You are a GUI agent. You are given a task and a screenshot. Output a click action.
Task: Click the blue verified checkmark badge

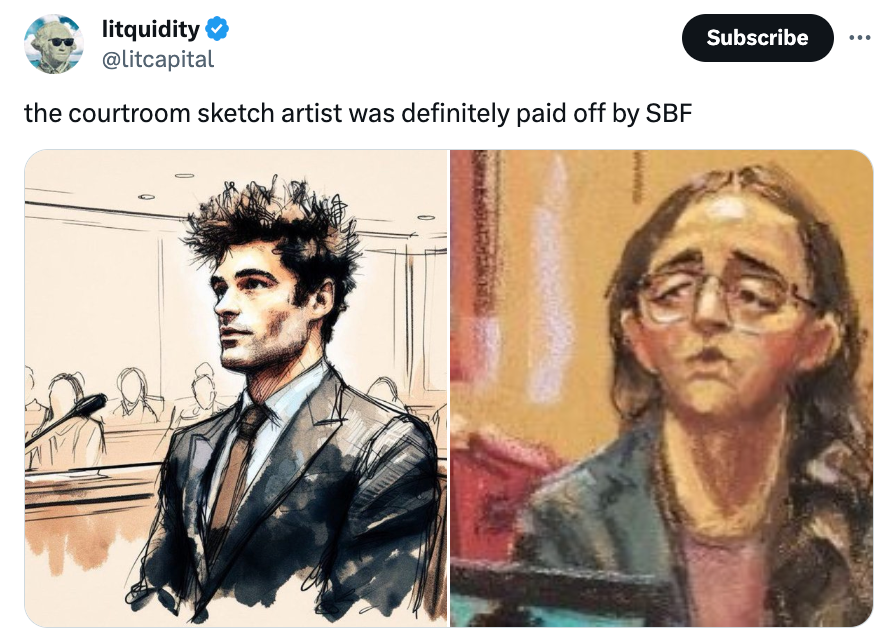[217, 29]
